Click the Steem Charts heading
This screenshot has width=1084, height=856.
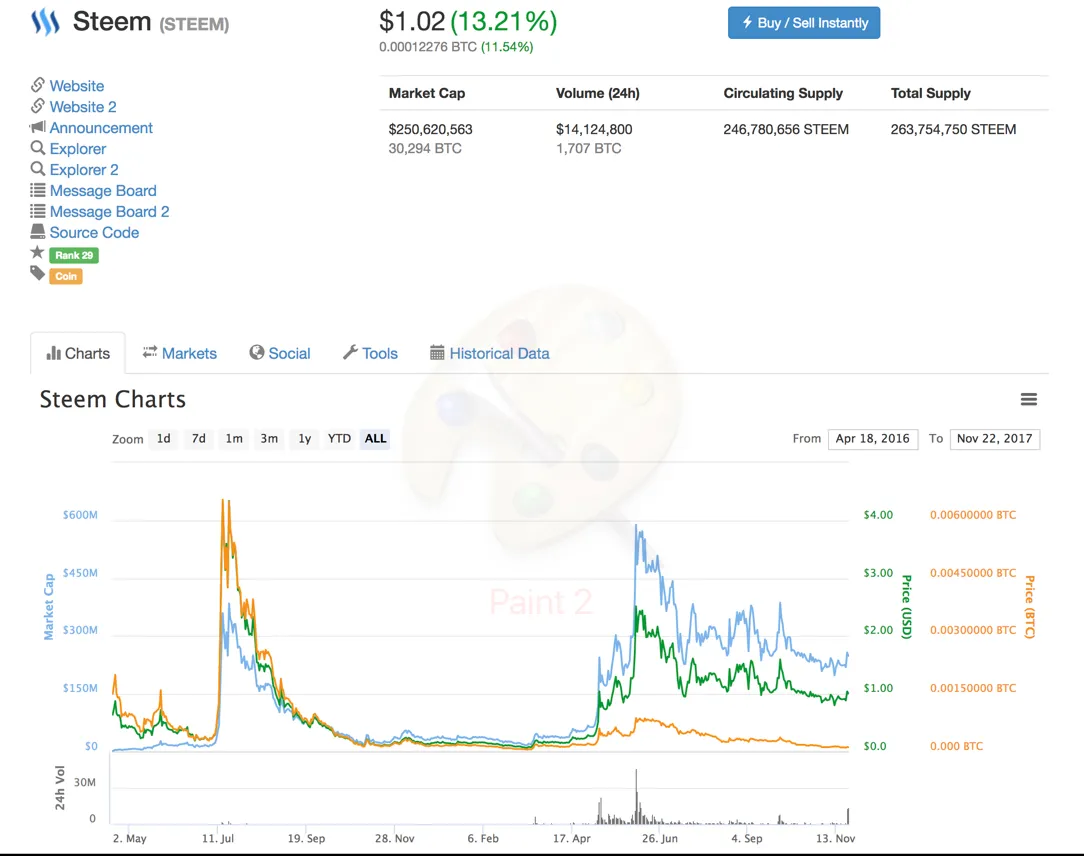(x=113, y=400)
